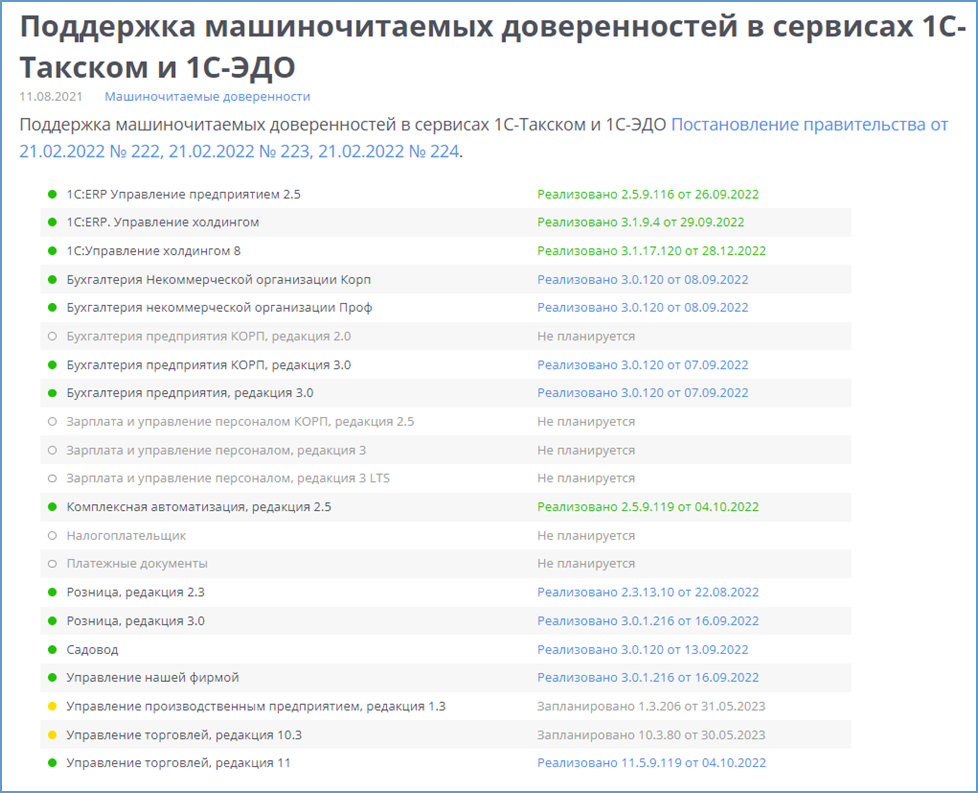Select row Бухгалтерия некоммерческой организации Проф

click(446, 308)
